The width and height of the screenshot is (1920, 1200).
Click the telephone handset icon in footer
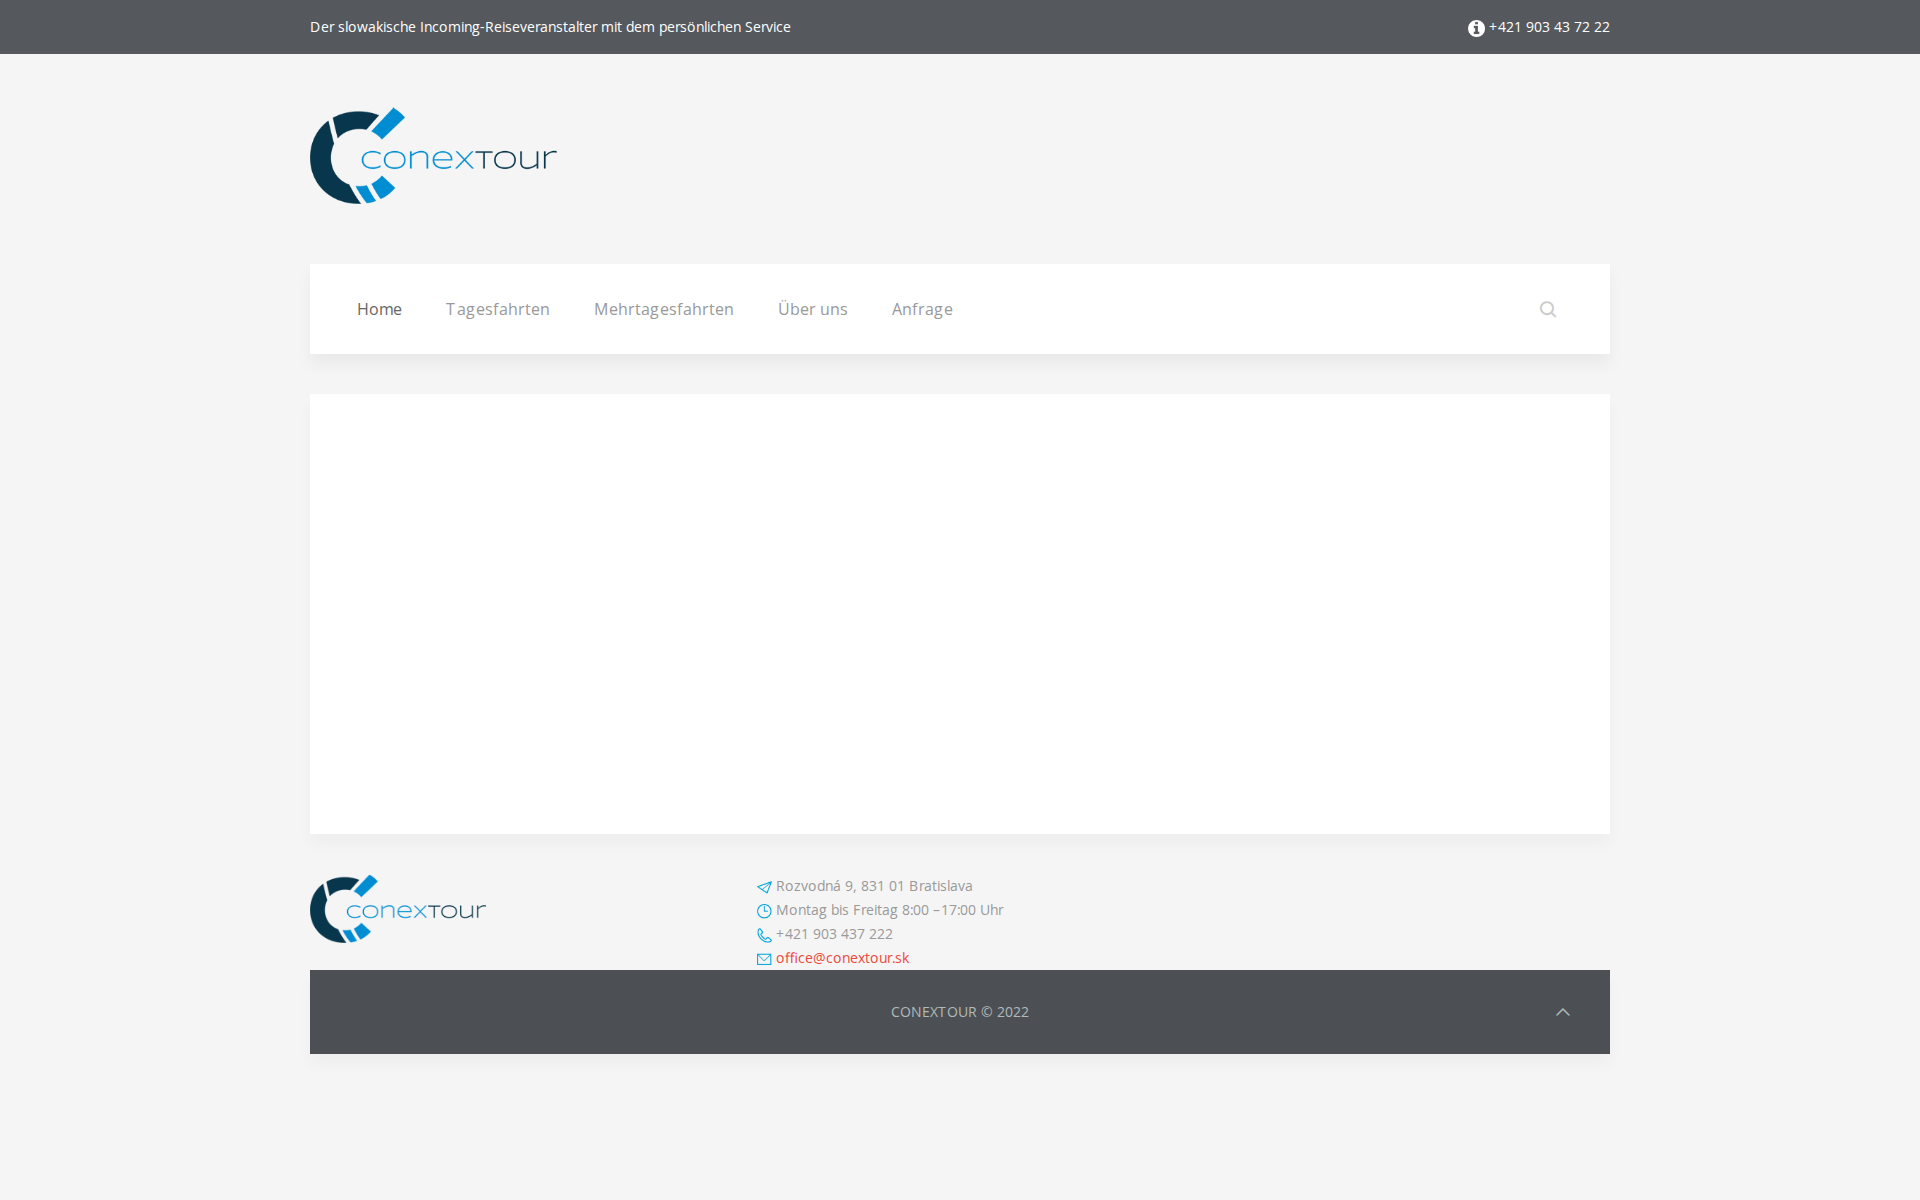(x=764, y=935)
